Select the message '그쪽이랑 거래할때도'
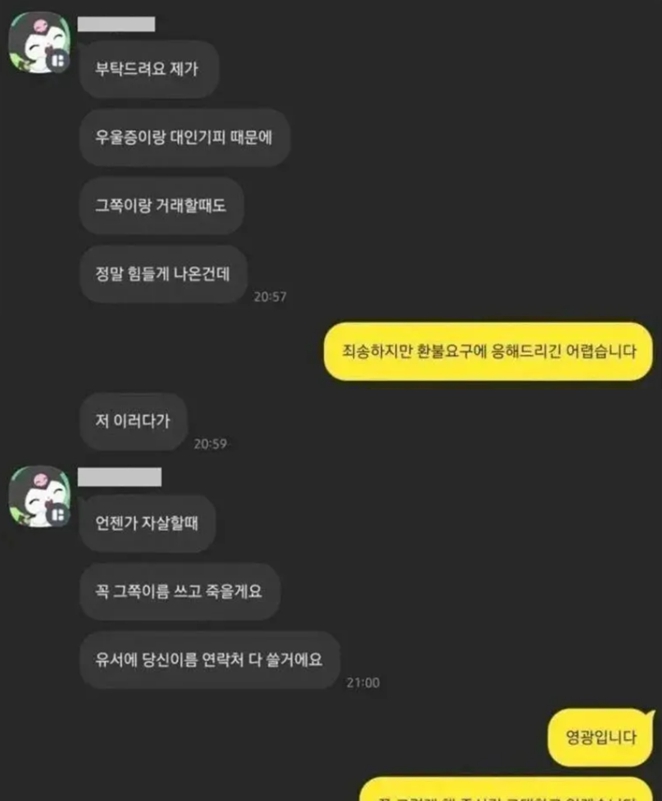This screenshot has width=662, height=801. (161, 205)
